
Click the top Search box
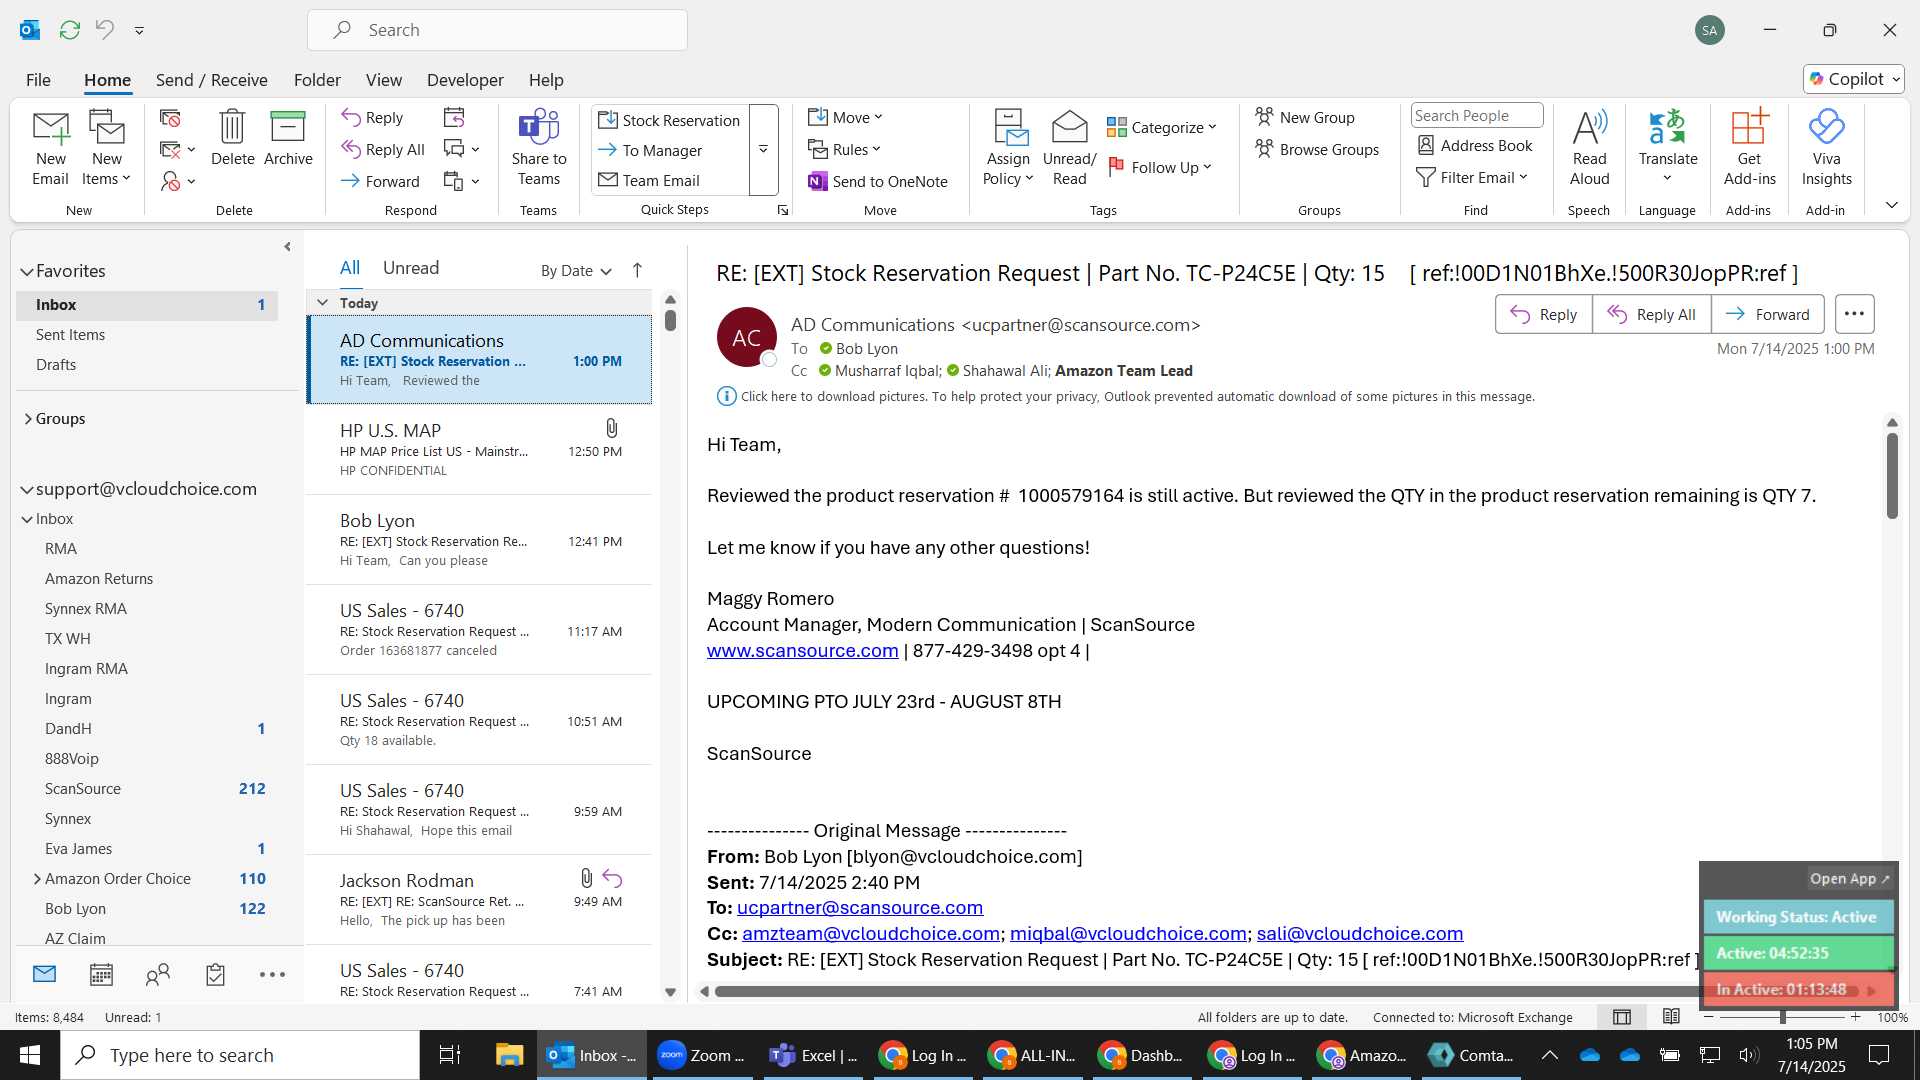point(497,30)
